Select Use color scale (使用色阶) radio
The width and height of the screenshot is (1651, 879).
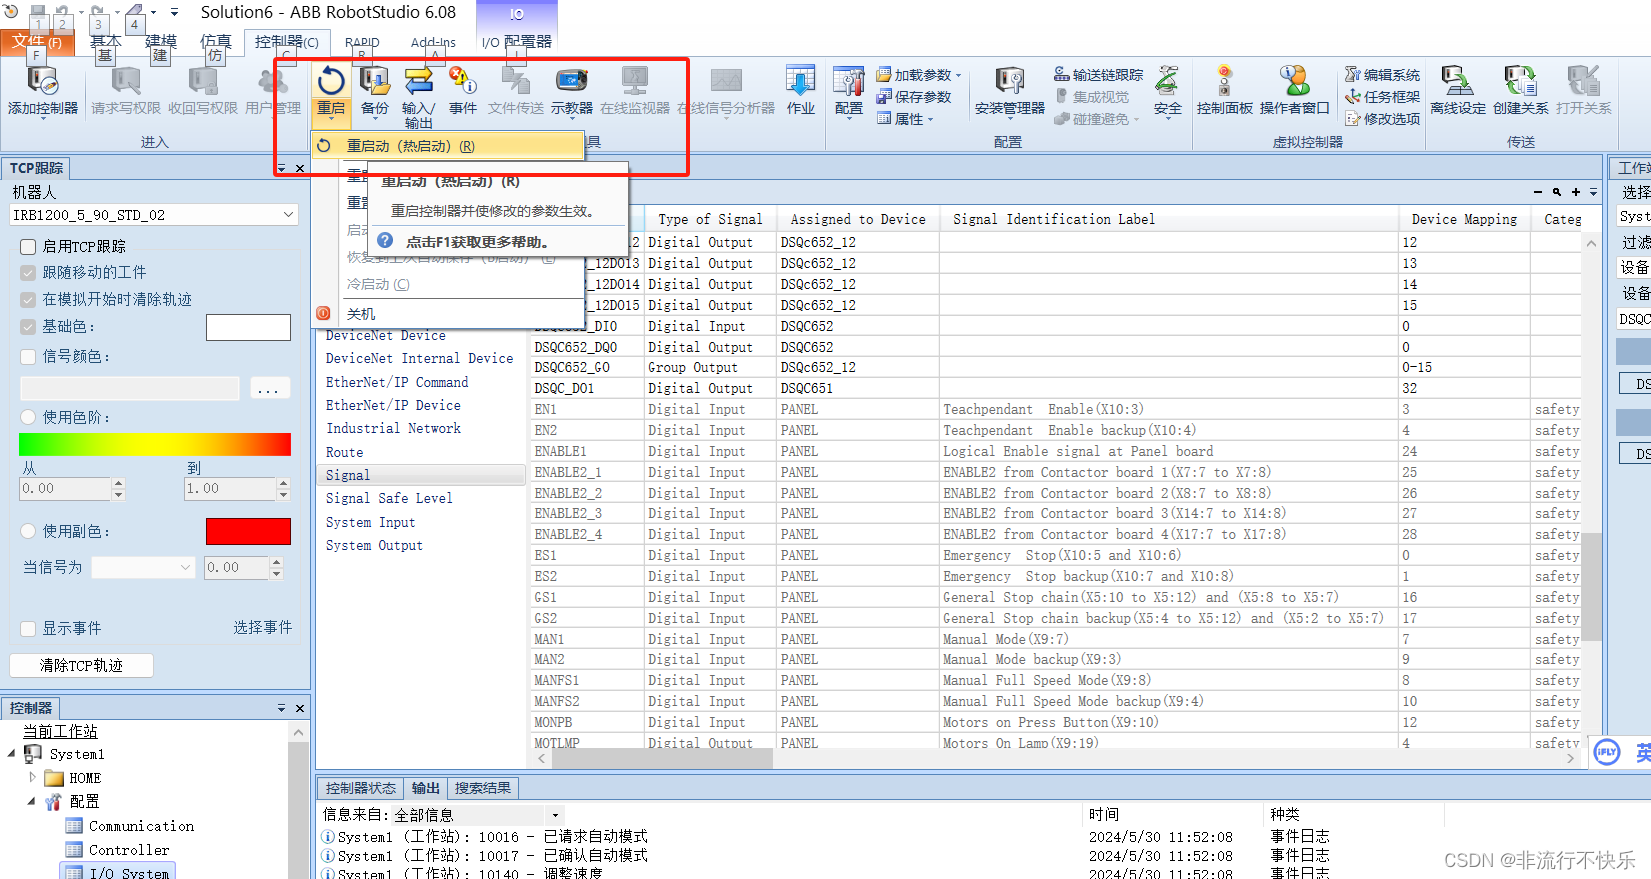coord(28,418)
